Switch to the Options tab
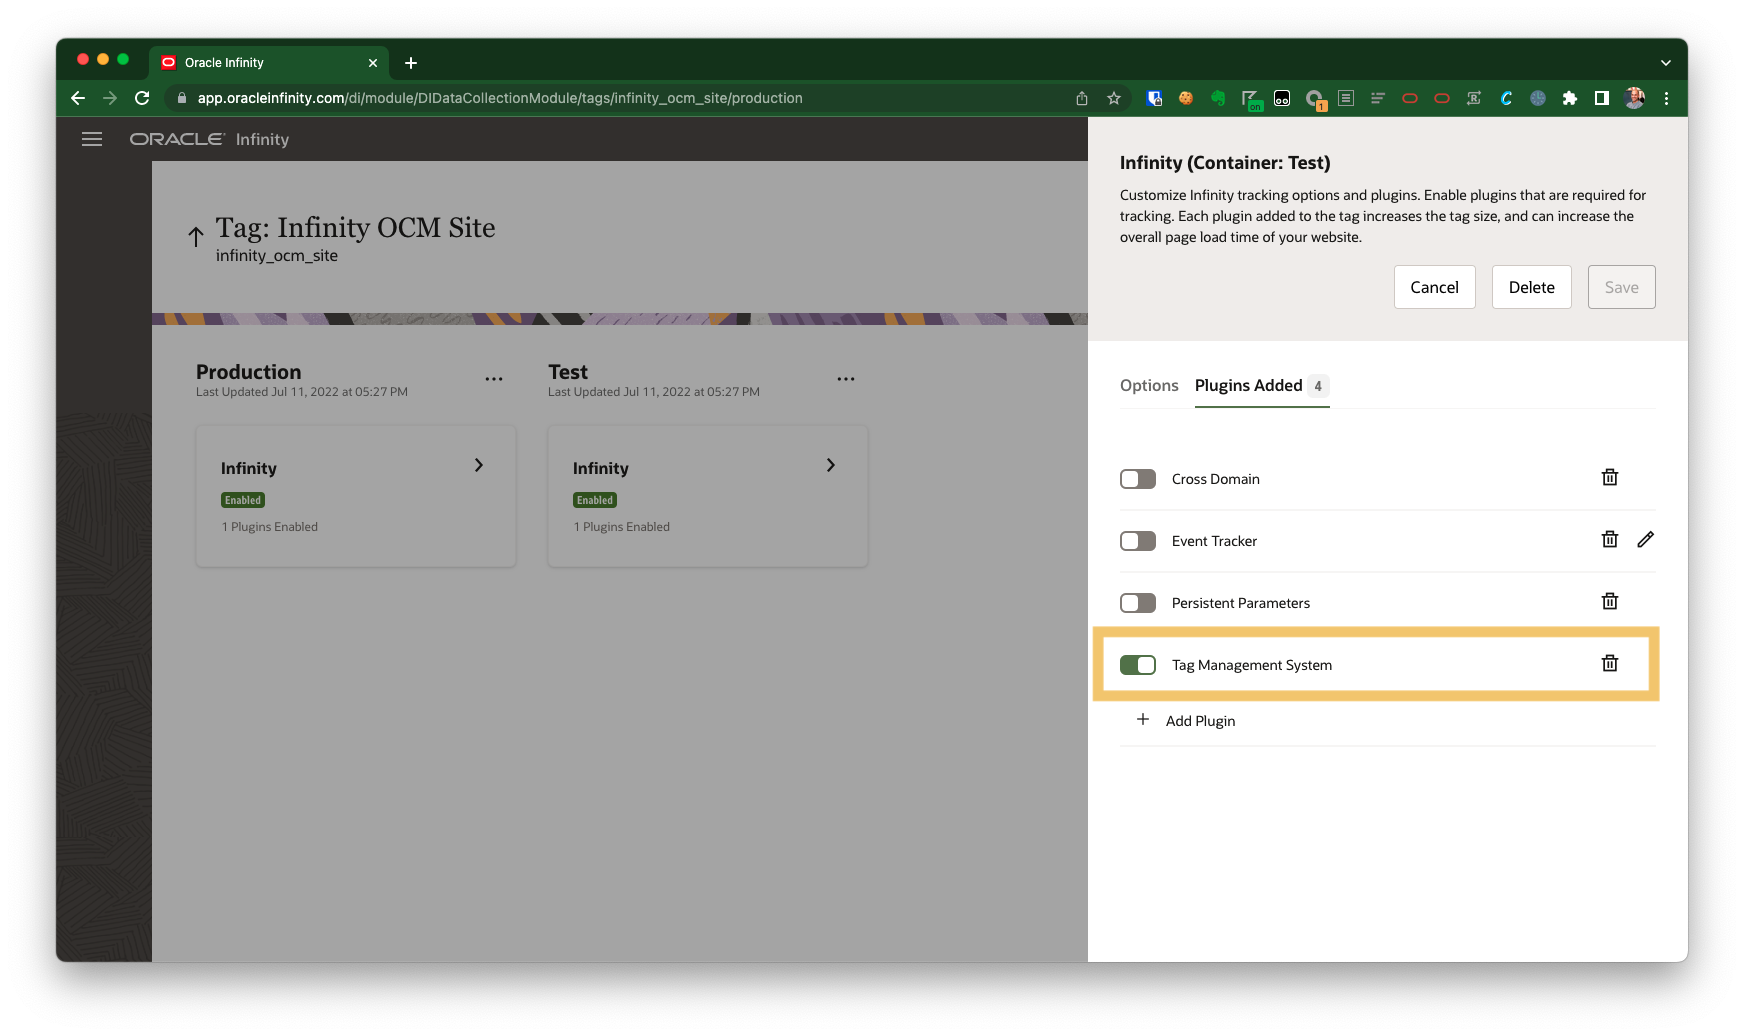 [1149, 385]
